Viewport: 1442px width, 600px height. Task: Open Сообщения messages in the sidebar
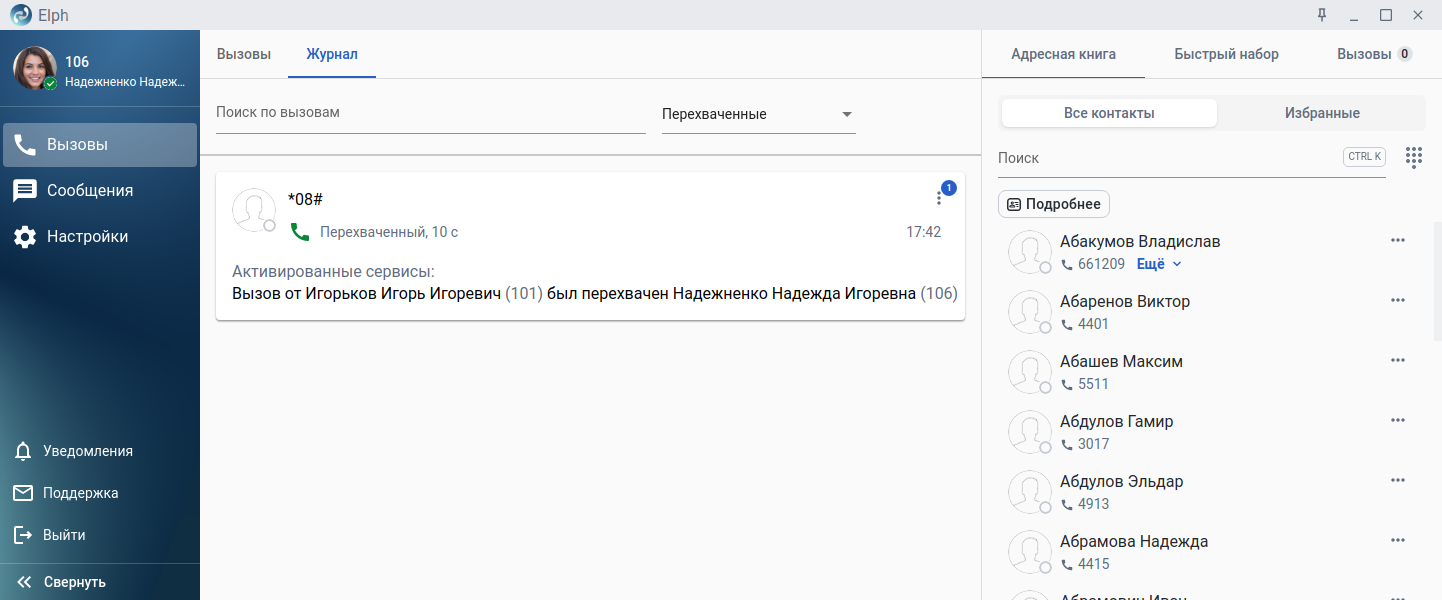(89, 190)
